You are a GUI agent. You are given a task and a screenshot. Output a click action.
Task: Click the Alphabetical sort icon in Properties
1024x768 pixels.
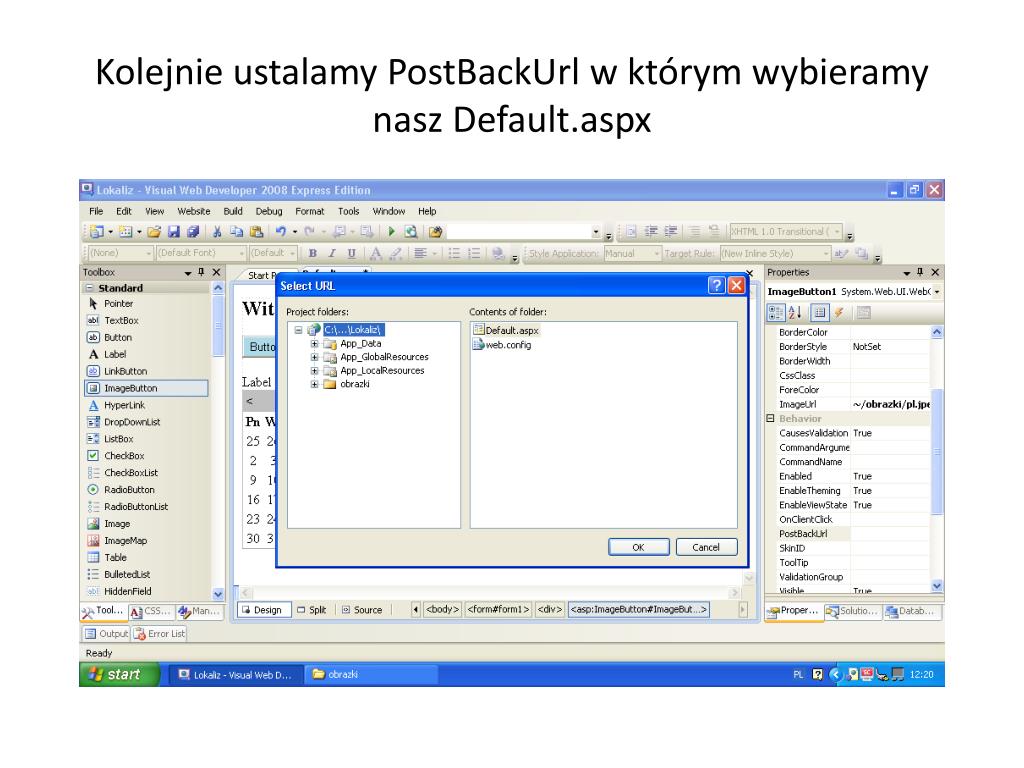click(x=795, y=313)
